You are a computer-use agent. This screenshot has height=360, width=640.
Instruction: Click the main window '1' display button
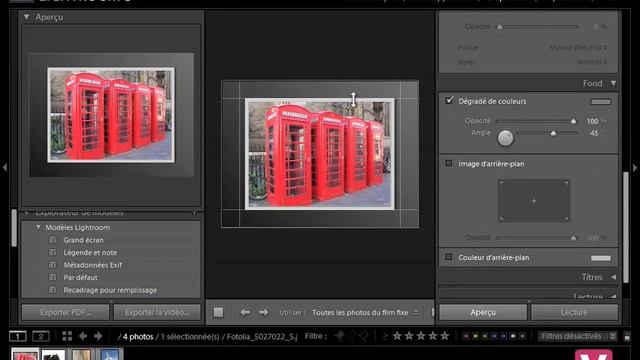click(x=18, y=336)
